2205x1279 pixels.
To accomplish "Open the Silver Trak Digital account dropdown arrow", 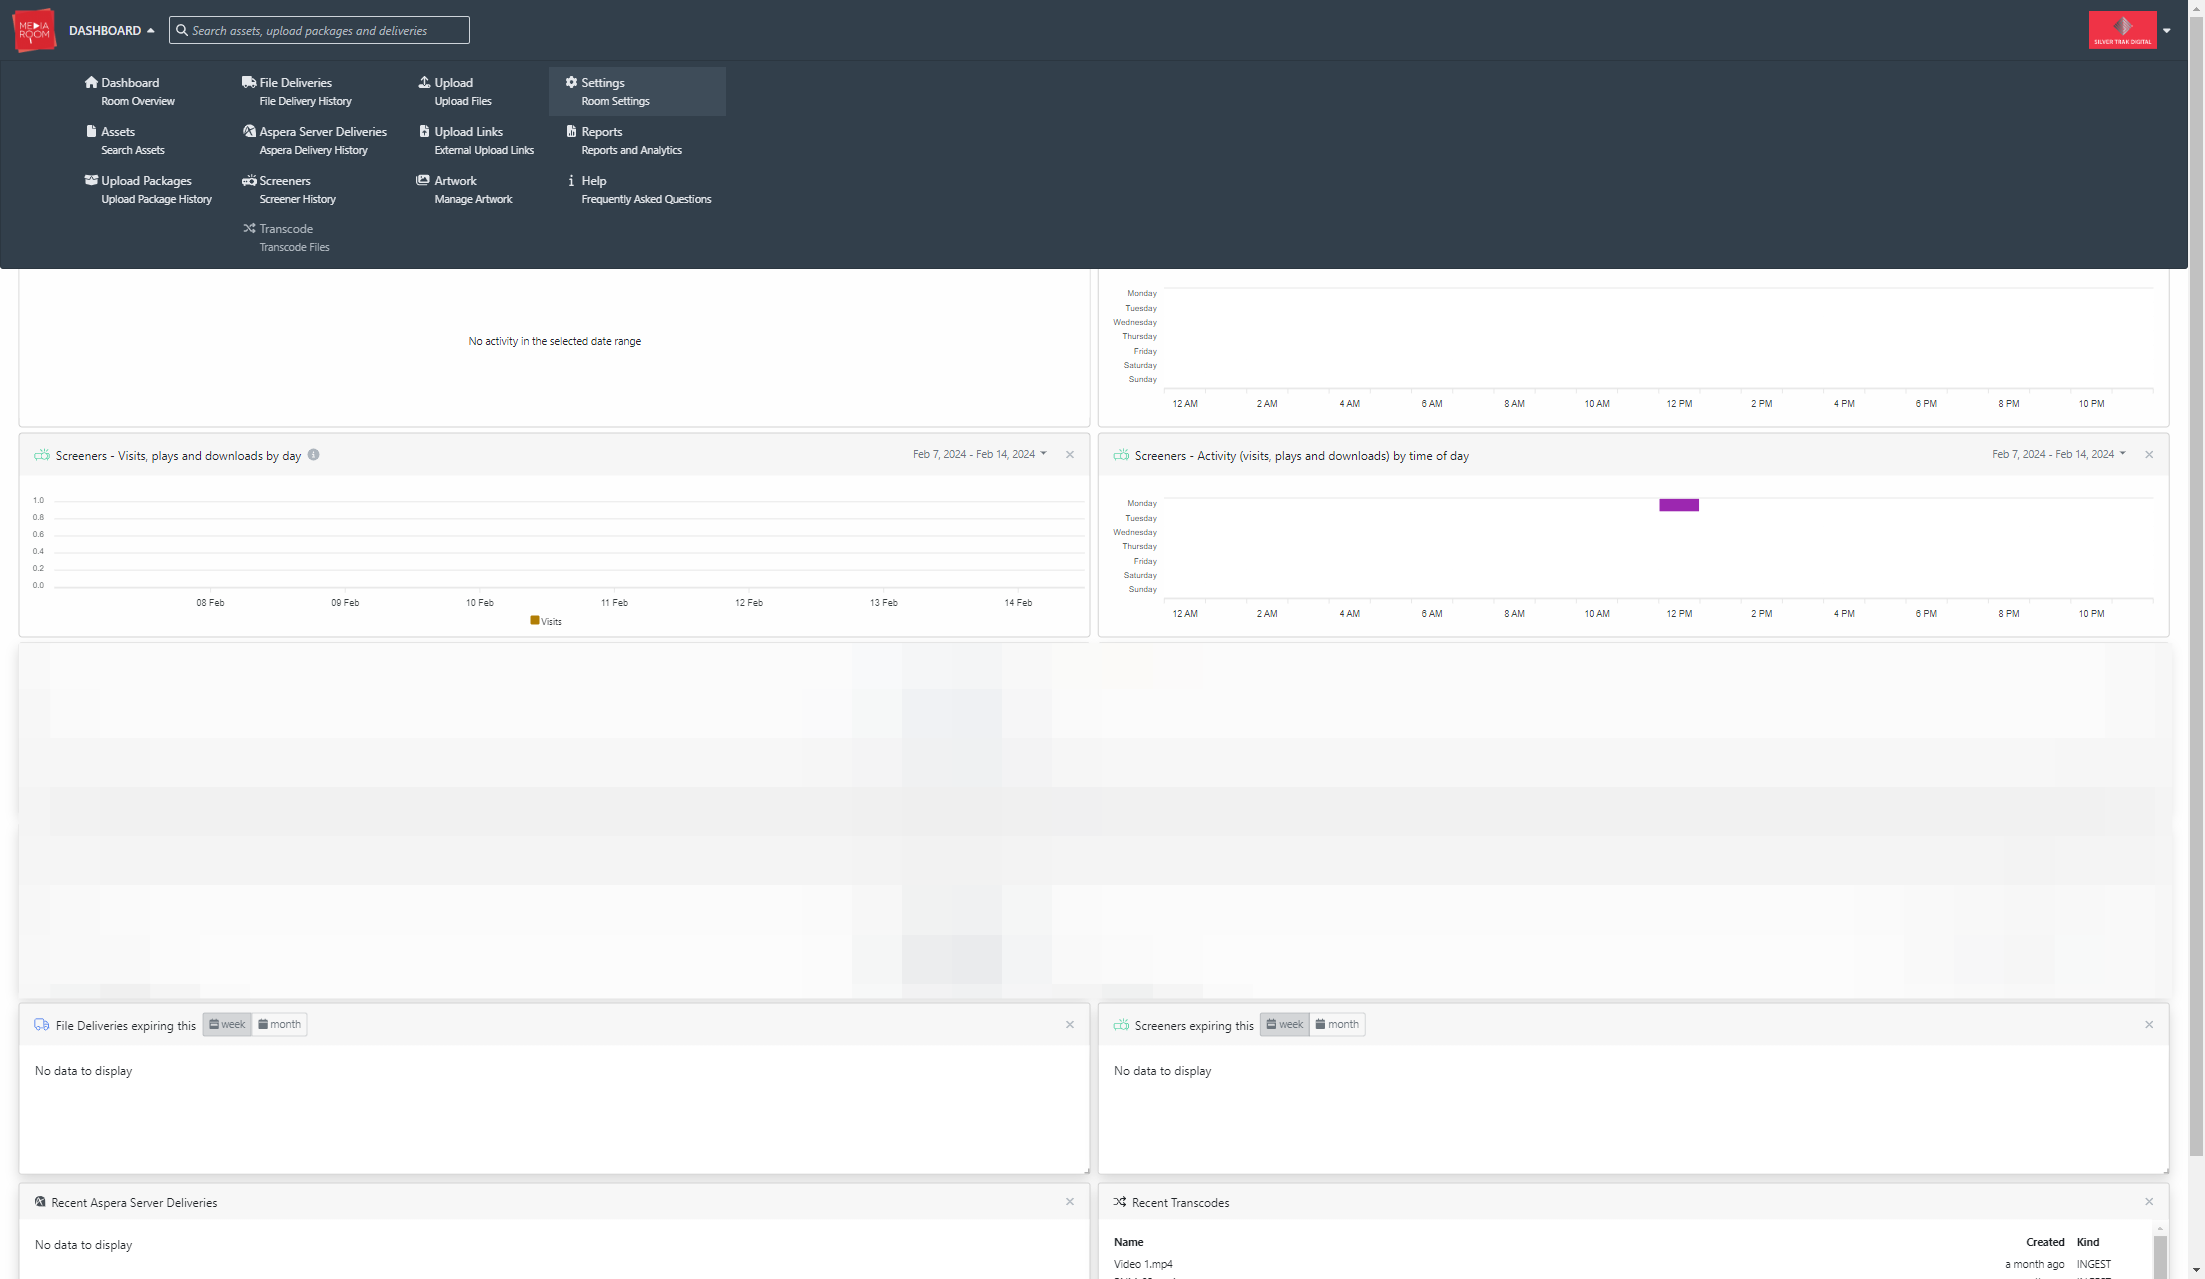I will click(2166, 30).
